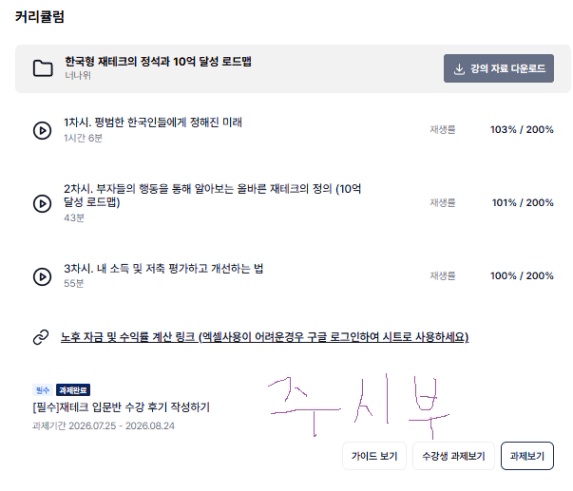This screenshot has height=491, width=573.
Task: Open the 노후 자금 및 수익률 계산 링크
Action: pos(265,336)
